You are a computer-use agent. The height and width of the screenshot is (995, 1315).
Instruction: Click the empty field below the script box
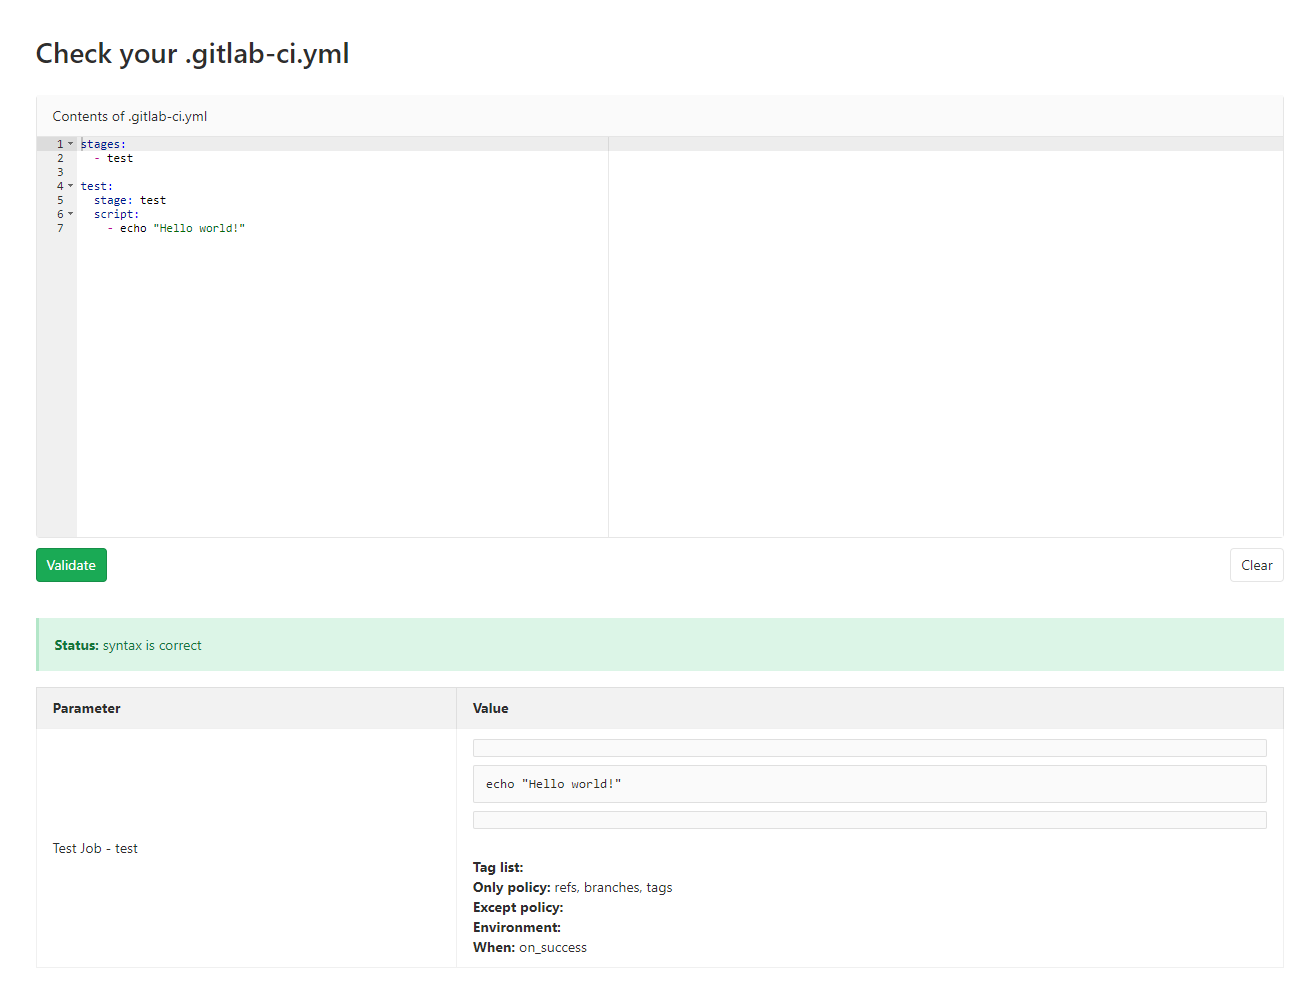click(869, 819)
